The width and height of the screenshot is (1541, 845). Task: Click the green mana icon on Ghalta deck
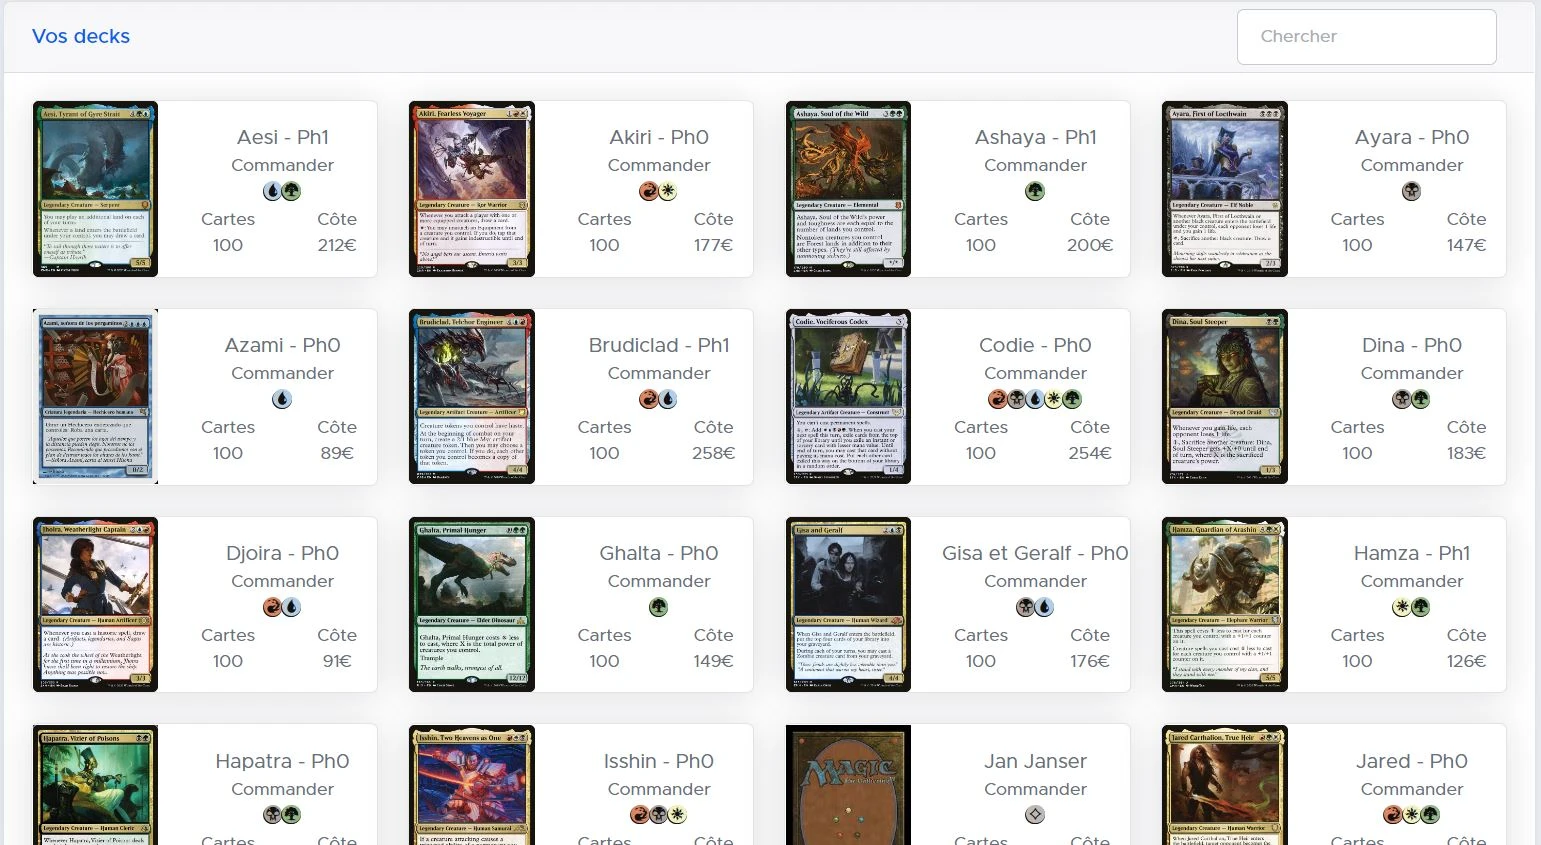658,607
